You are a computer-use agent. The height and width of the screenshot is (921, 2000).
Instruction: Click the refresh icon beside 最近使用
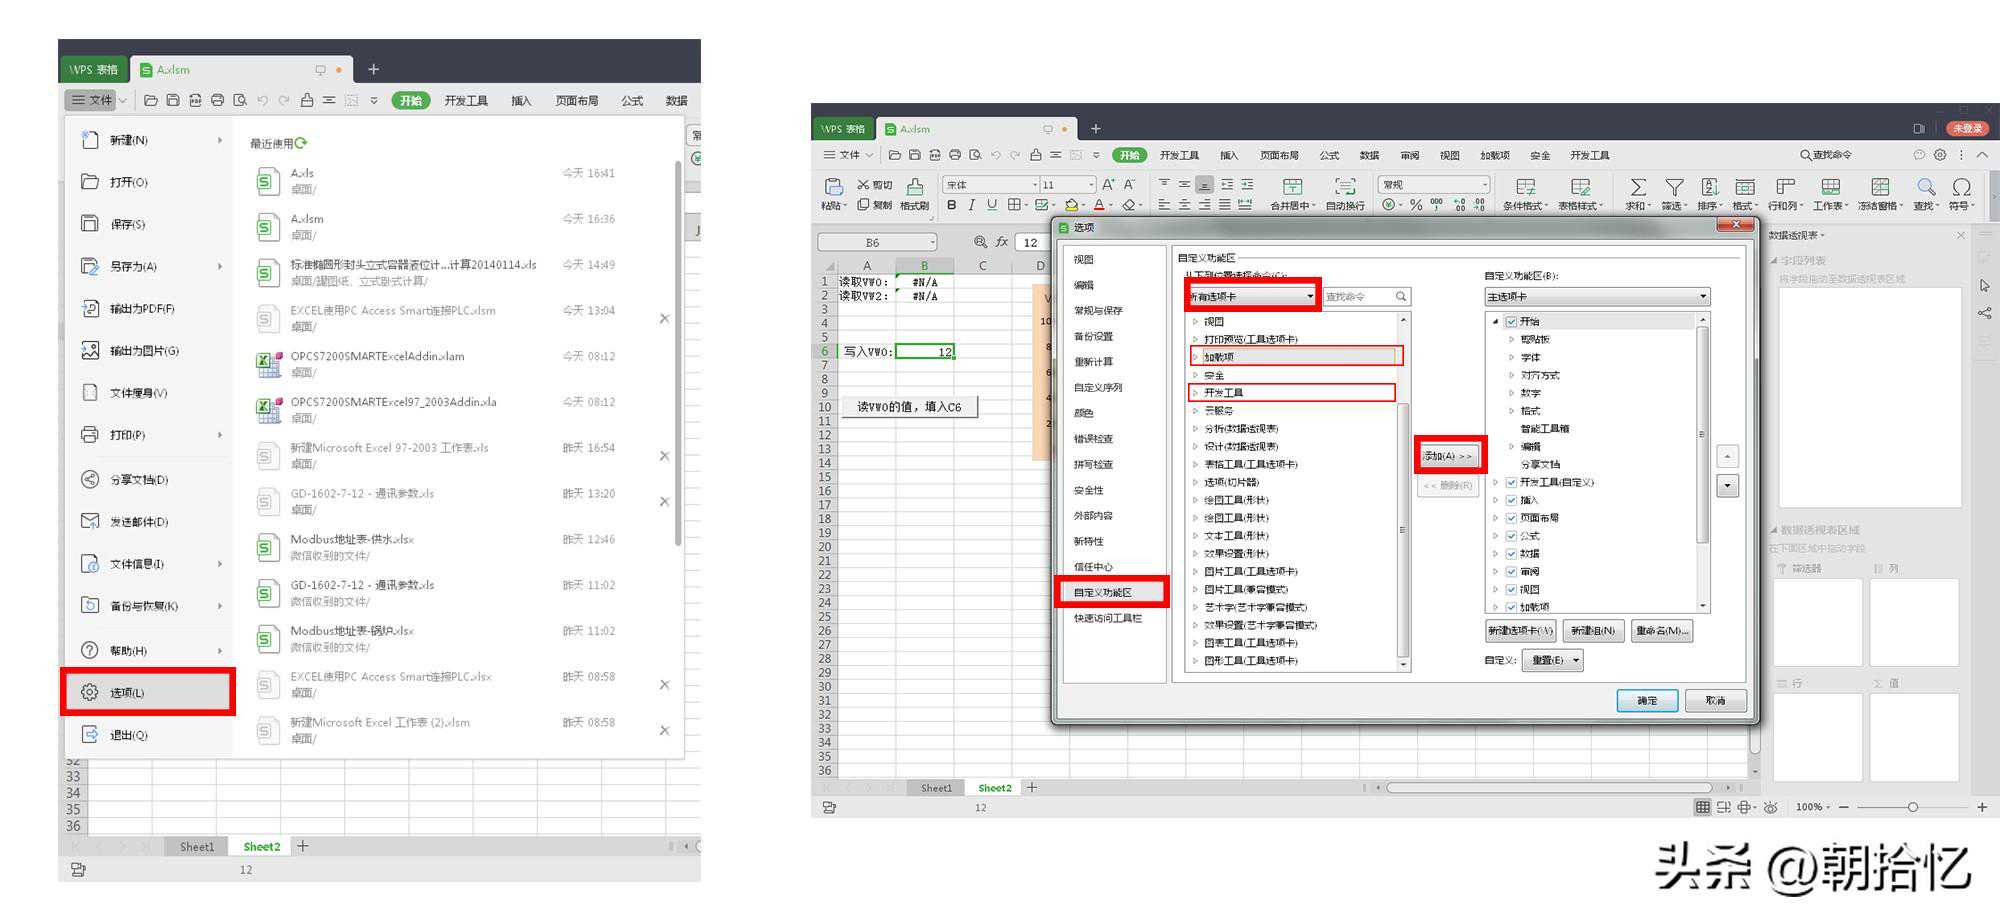click(301, 143)
